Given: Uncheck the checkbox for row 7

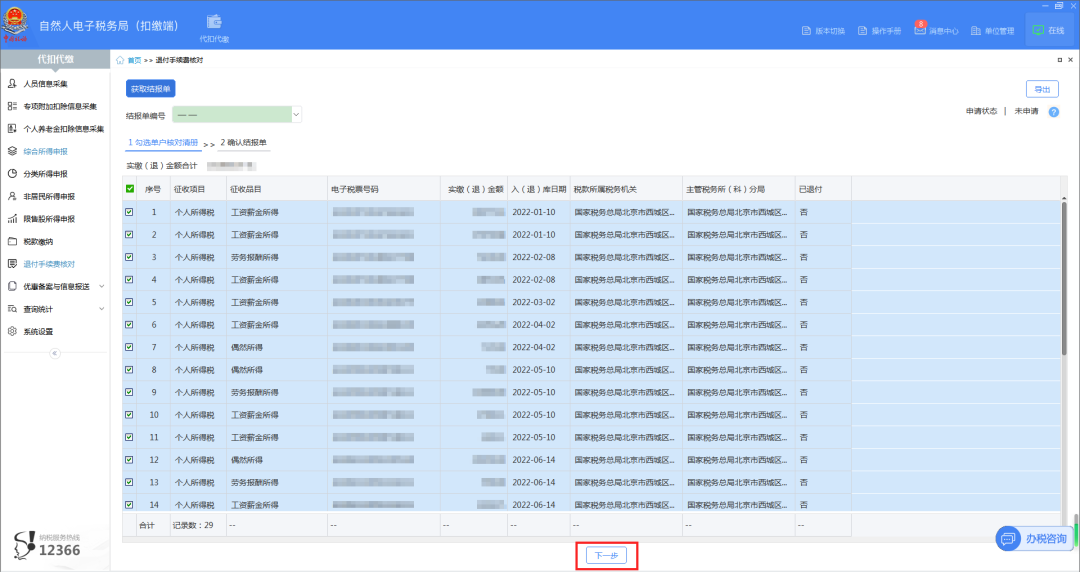Looking at the screenshot, I should (129, 347).
